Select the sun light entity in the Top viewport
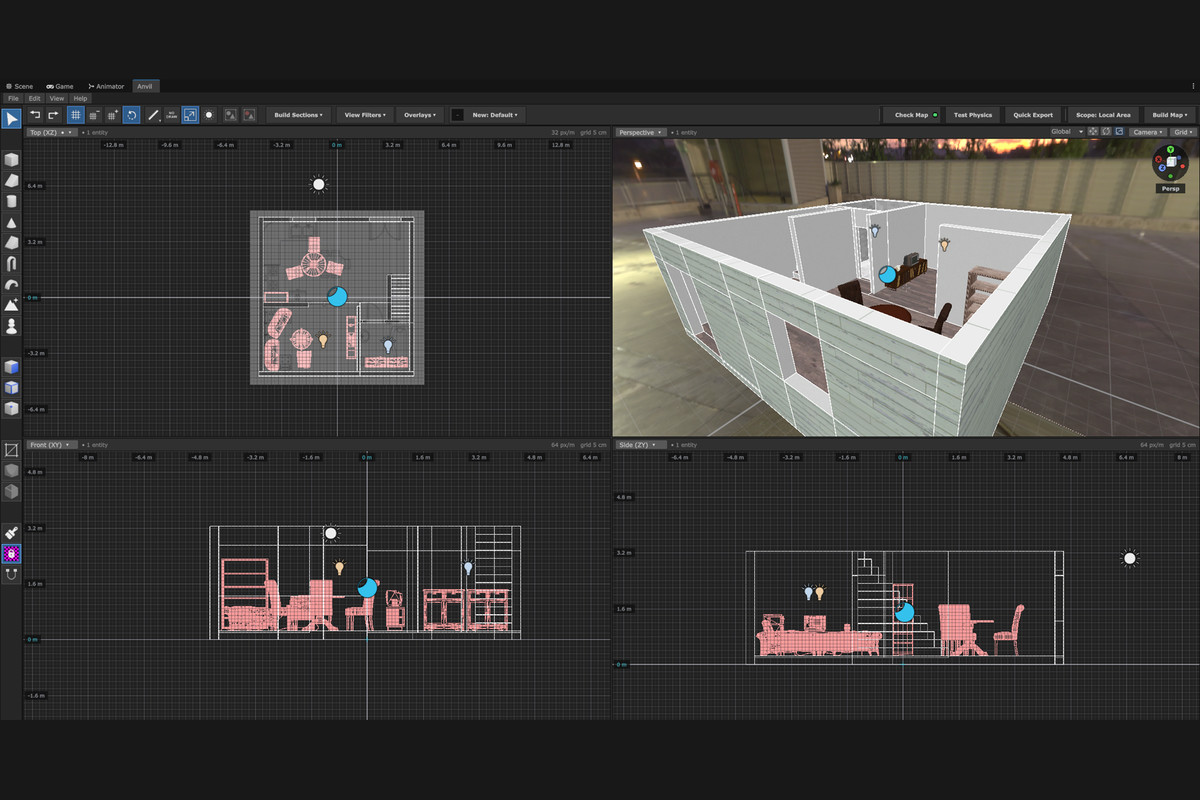1200x800 pixels. pyautogui.click(x=318, y=184)
